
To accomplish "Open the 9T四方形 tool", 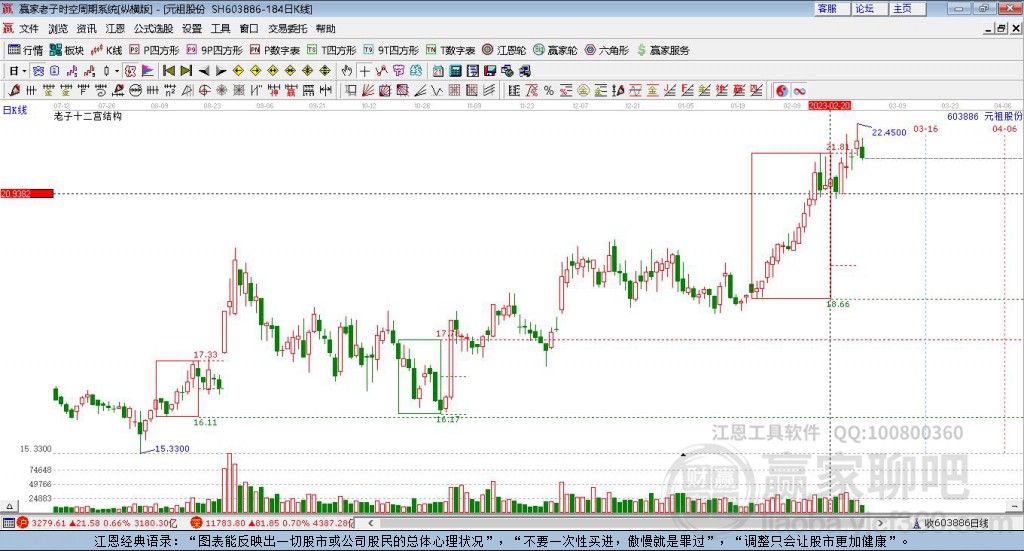I will (391, 50).
